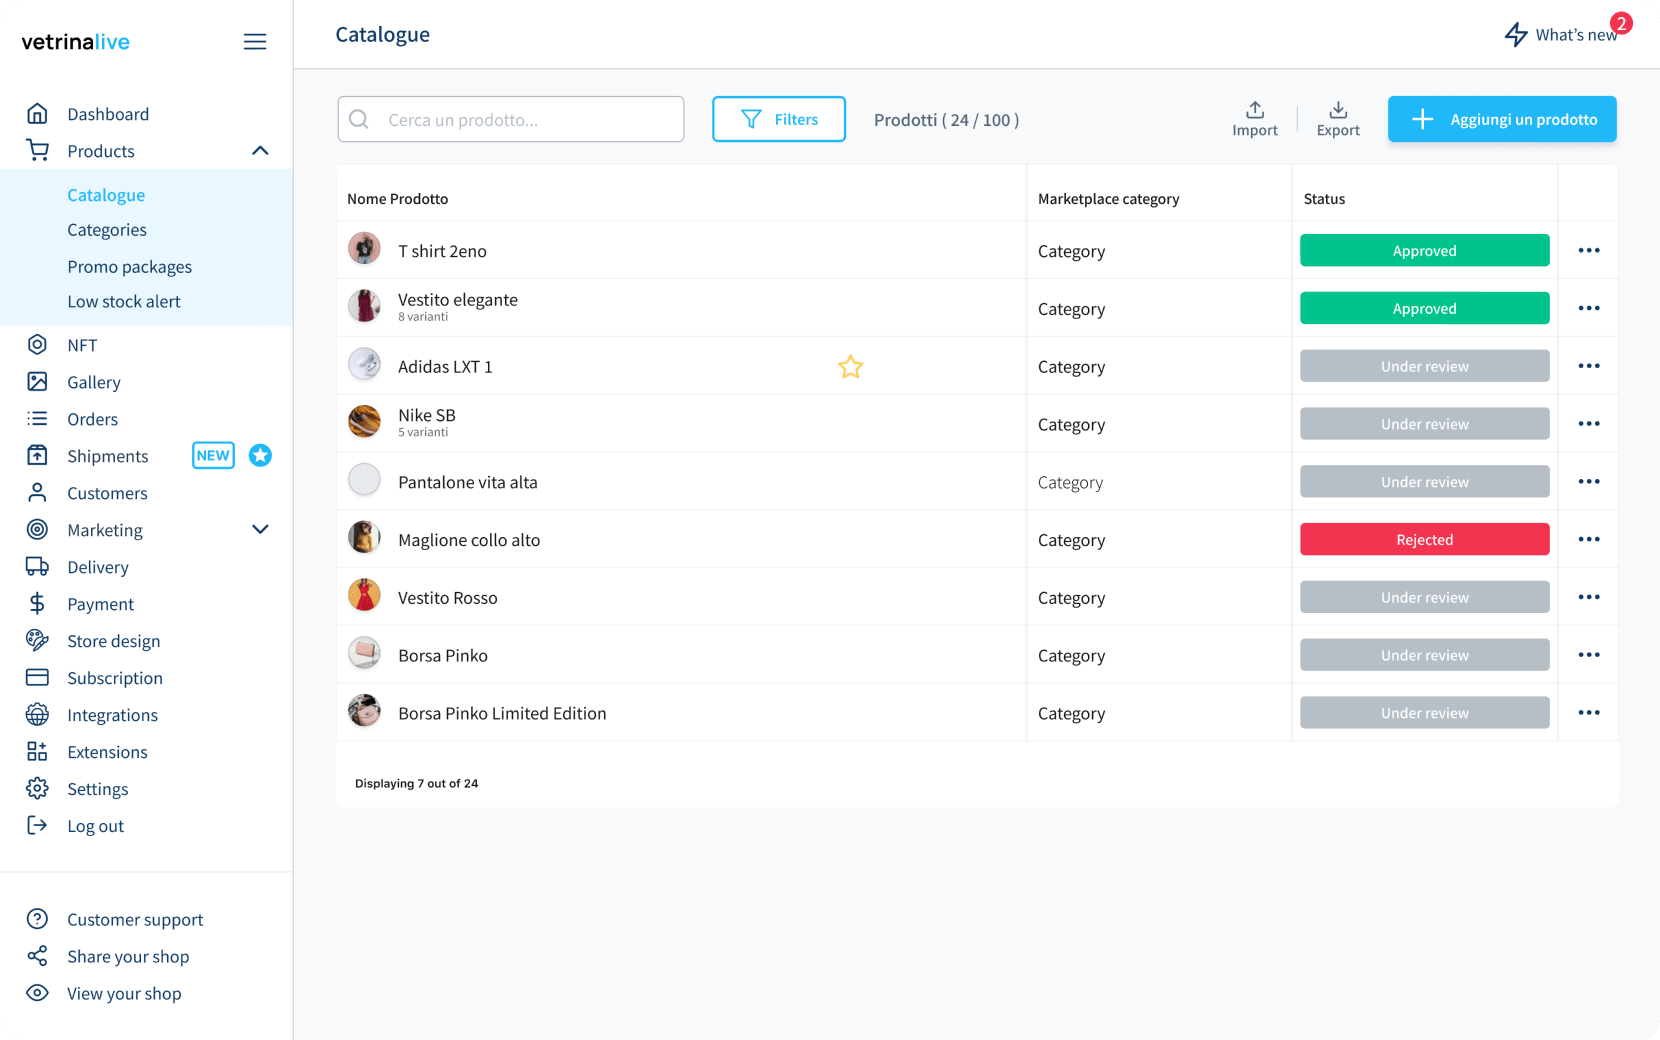Expand the Marketing submenu chevron
Viewport: 1660px width, 1040px height.
pos(260,530)
